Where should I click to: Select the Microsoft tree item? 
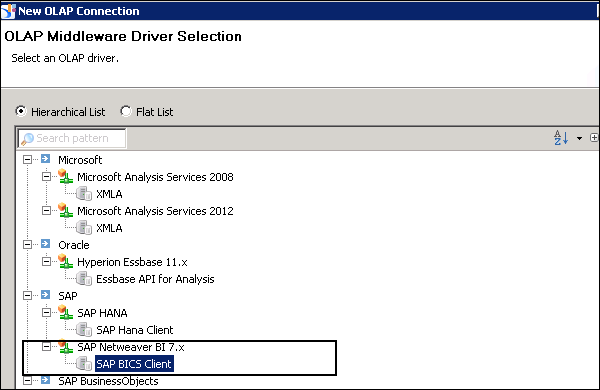pyautogui.click(x=80, y=160)
